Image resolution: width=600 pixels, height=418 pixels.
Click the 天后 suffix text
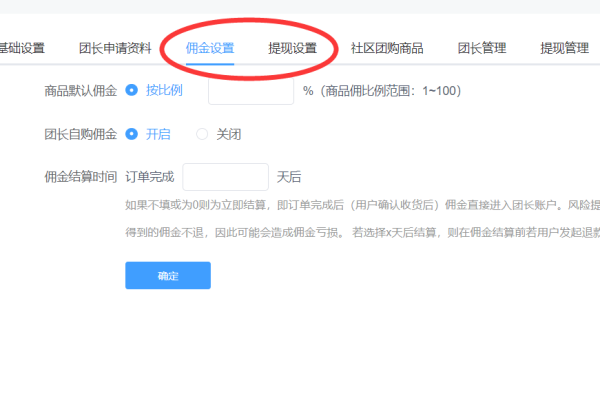(289, 177)
